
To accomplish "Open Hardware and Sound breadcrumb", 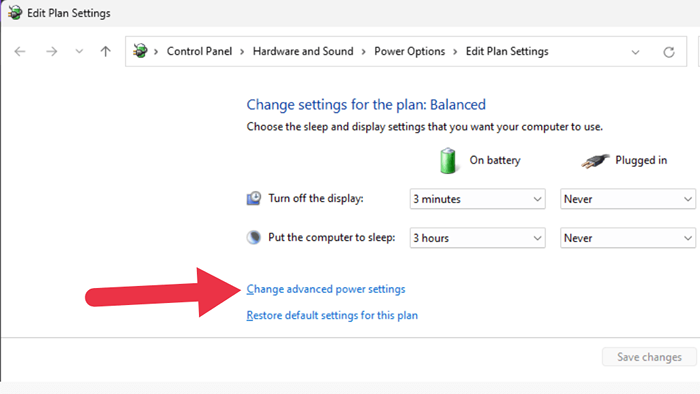I will (x=303, y=51).
